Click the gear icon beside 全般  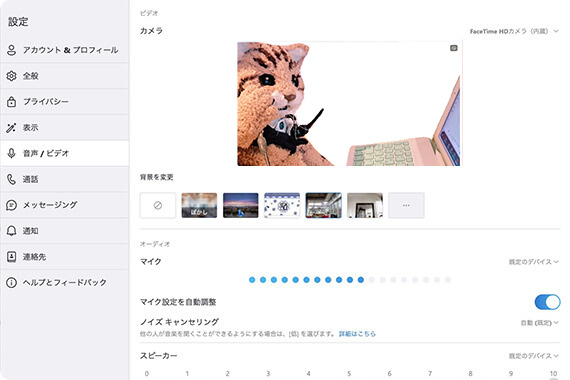pyautogui.click(x=12, y=76)
